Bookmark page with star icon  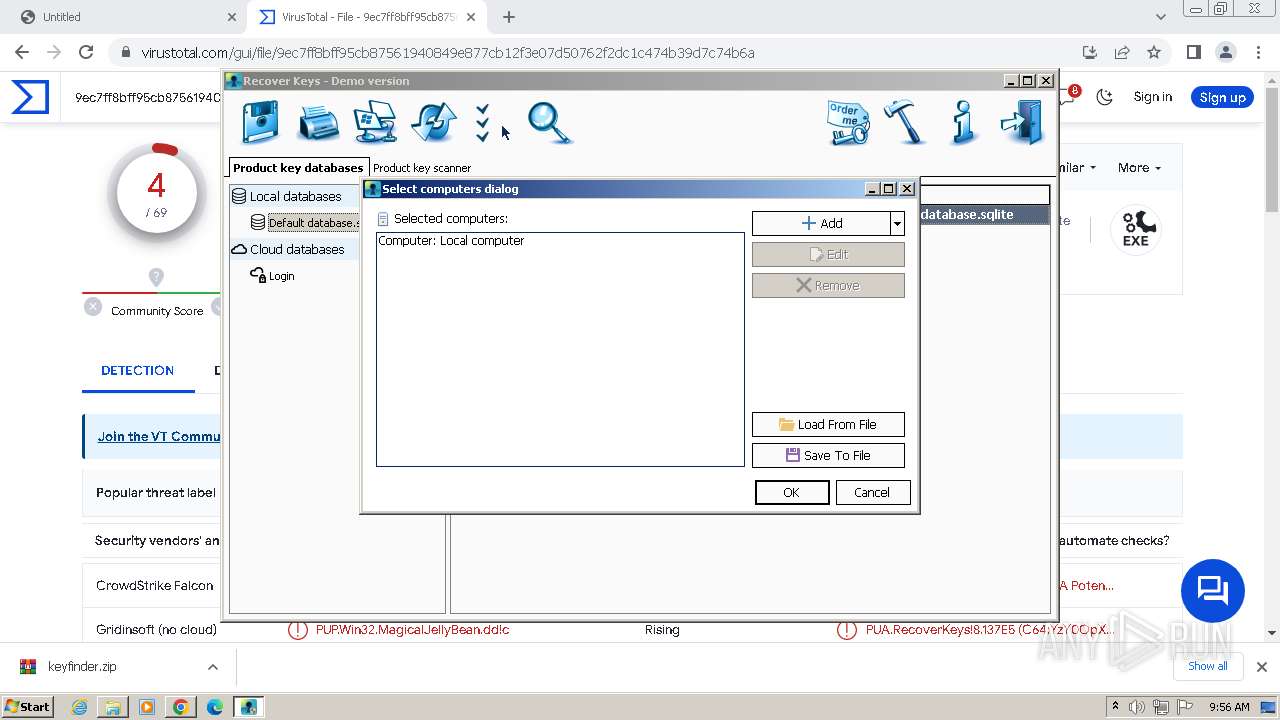pos(1154,52)
